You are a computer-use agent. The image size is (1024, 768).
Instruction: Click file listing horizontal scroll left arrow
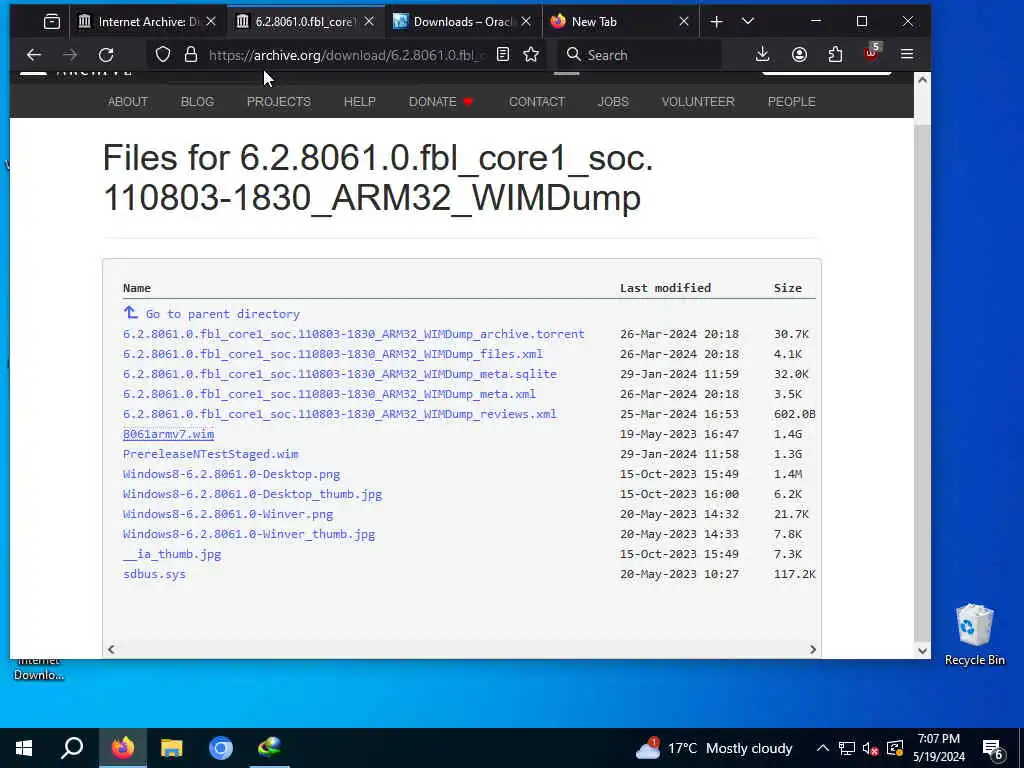coord(111,649)
